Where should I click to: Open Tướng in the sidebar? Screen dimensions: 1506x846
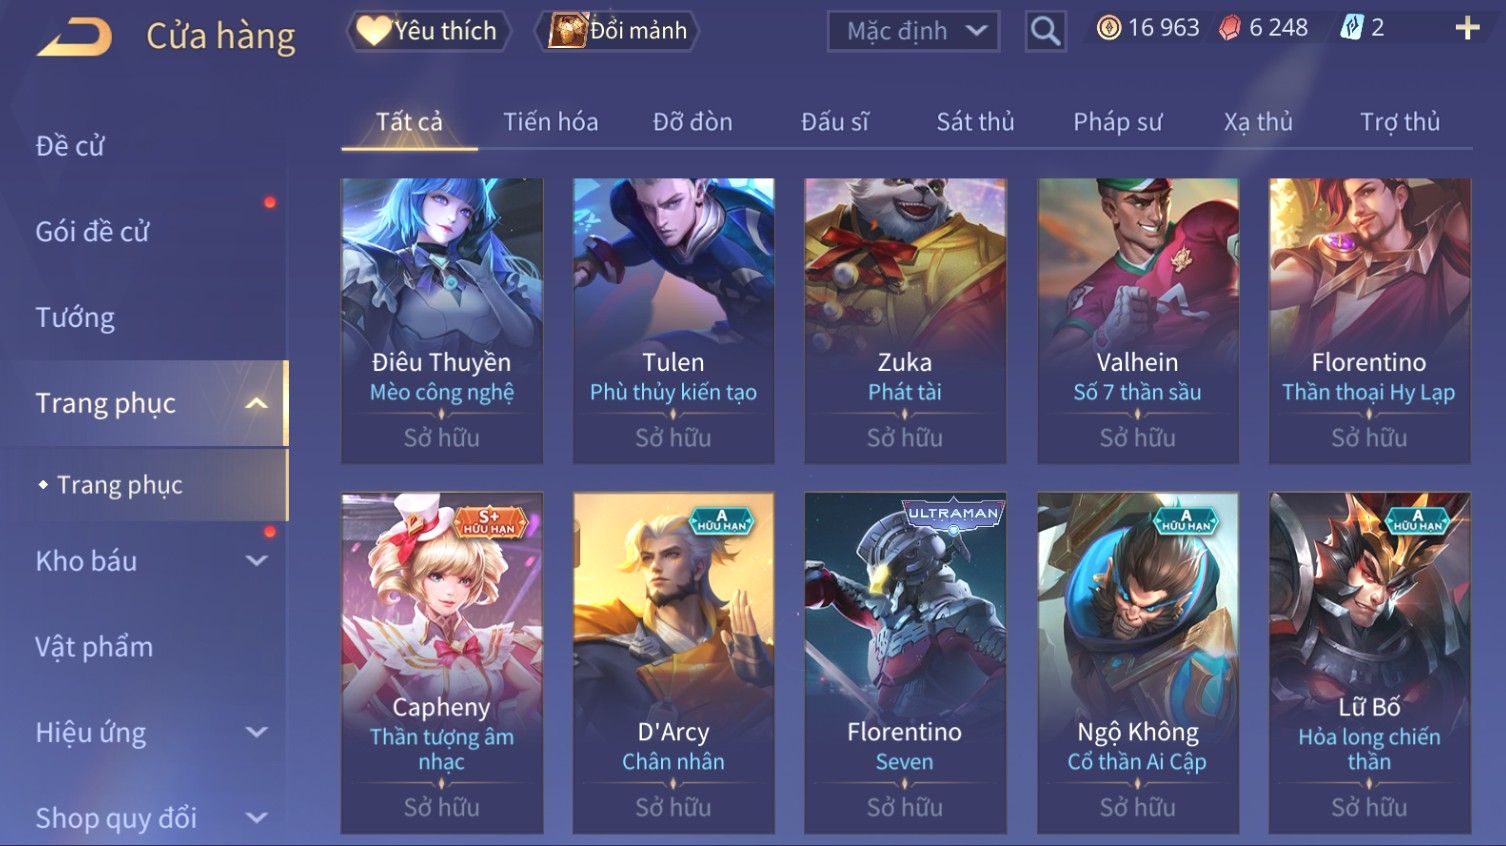[75, 318]
